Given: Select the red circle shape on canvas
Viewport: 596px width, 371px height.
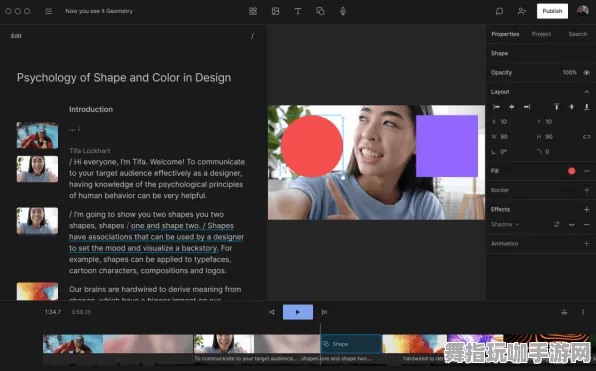Looking at the screenshot, I should tap(312, 146).
